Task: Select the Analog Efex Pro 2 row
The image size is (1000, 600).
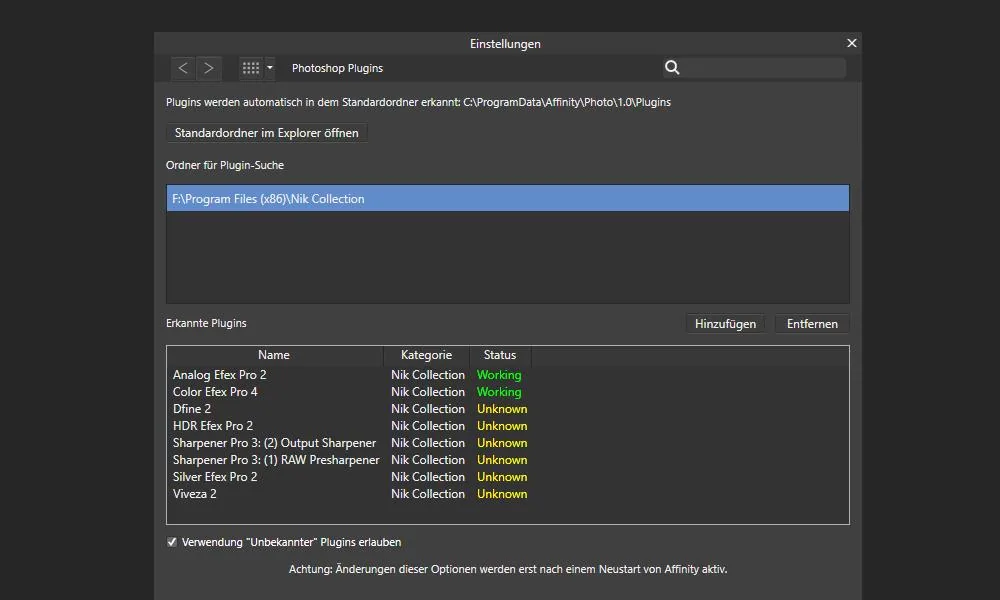Action: click(508, 375)
